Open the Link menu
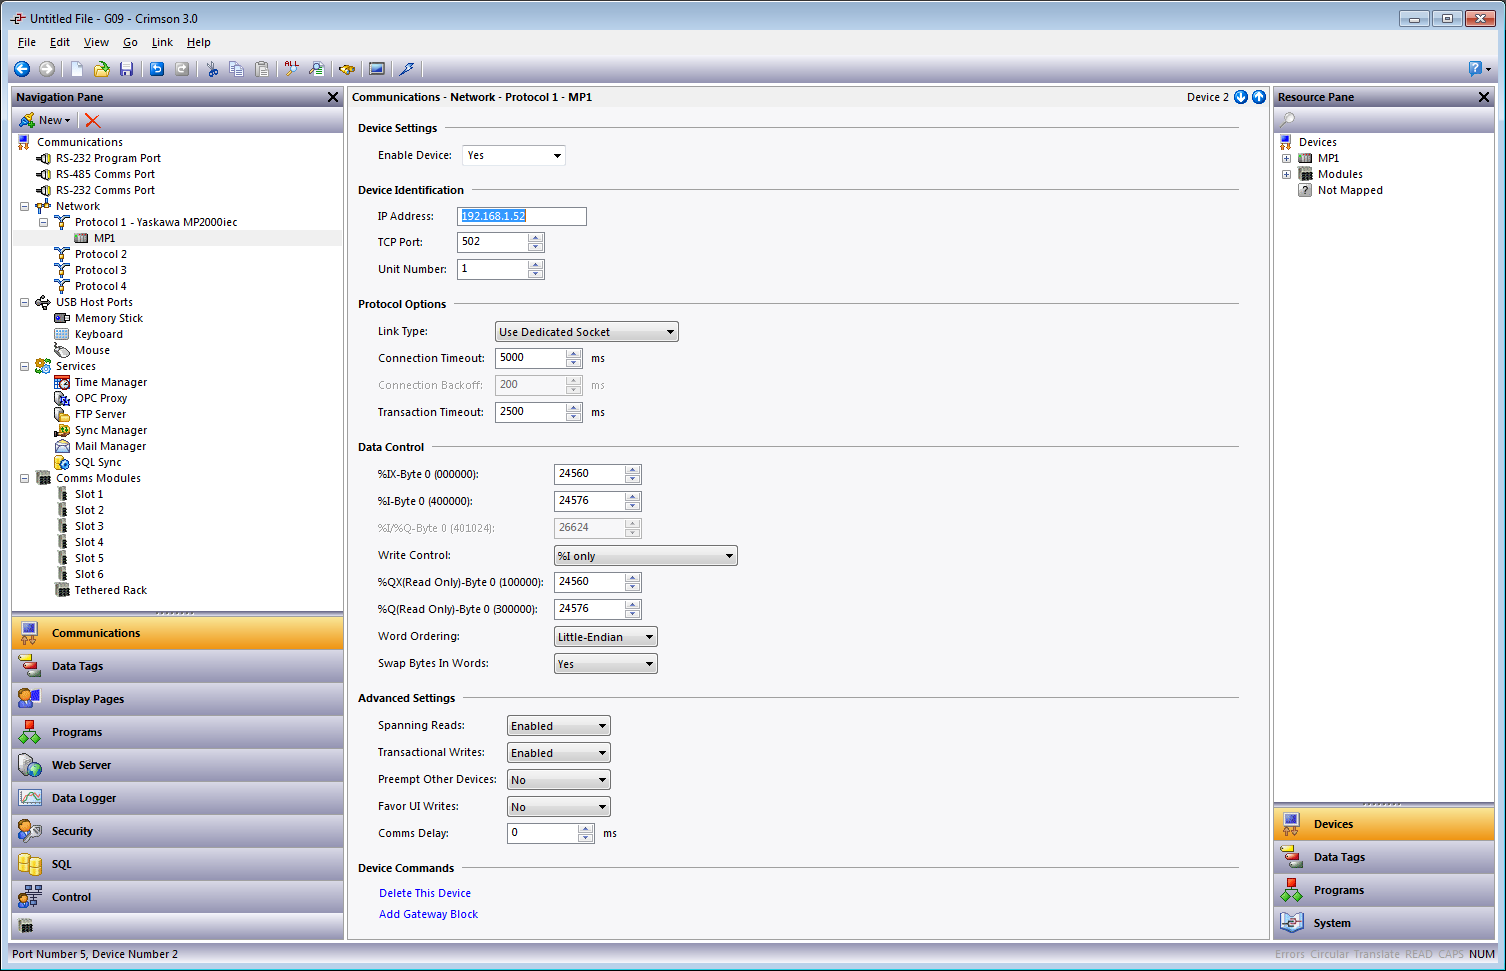1506x971 pixels. [x=162, y=42]
